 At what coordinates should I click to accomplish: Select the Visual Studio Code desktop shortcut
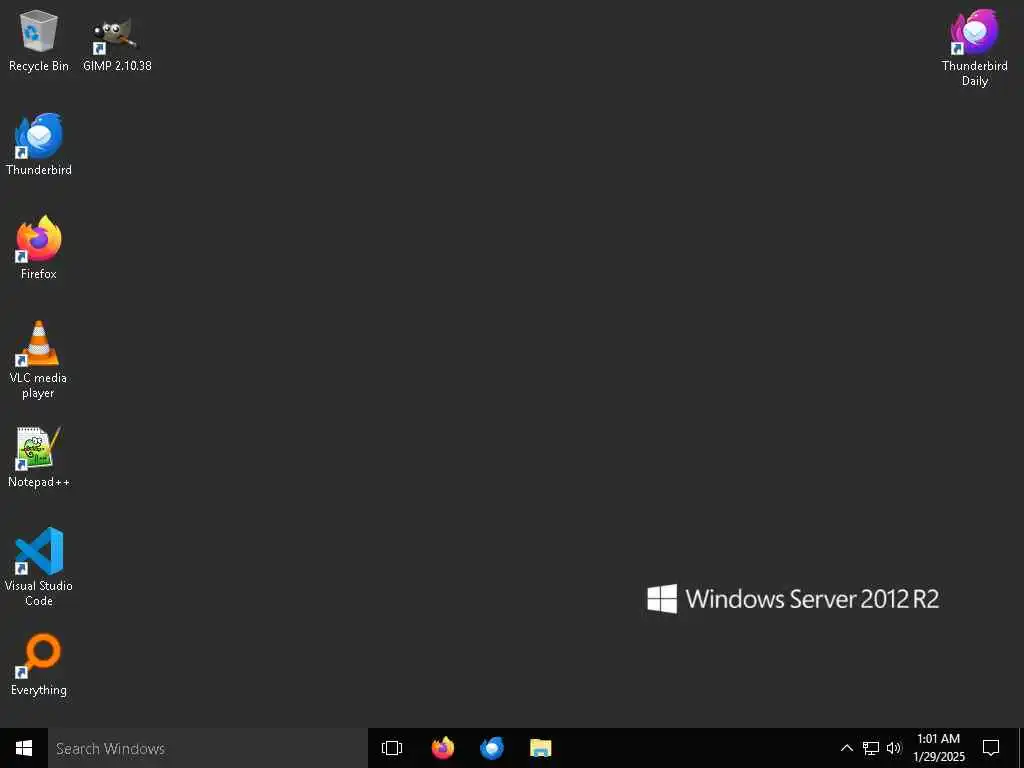pyautogui.click(x=39, y=567)
